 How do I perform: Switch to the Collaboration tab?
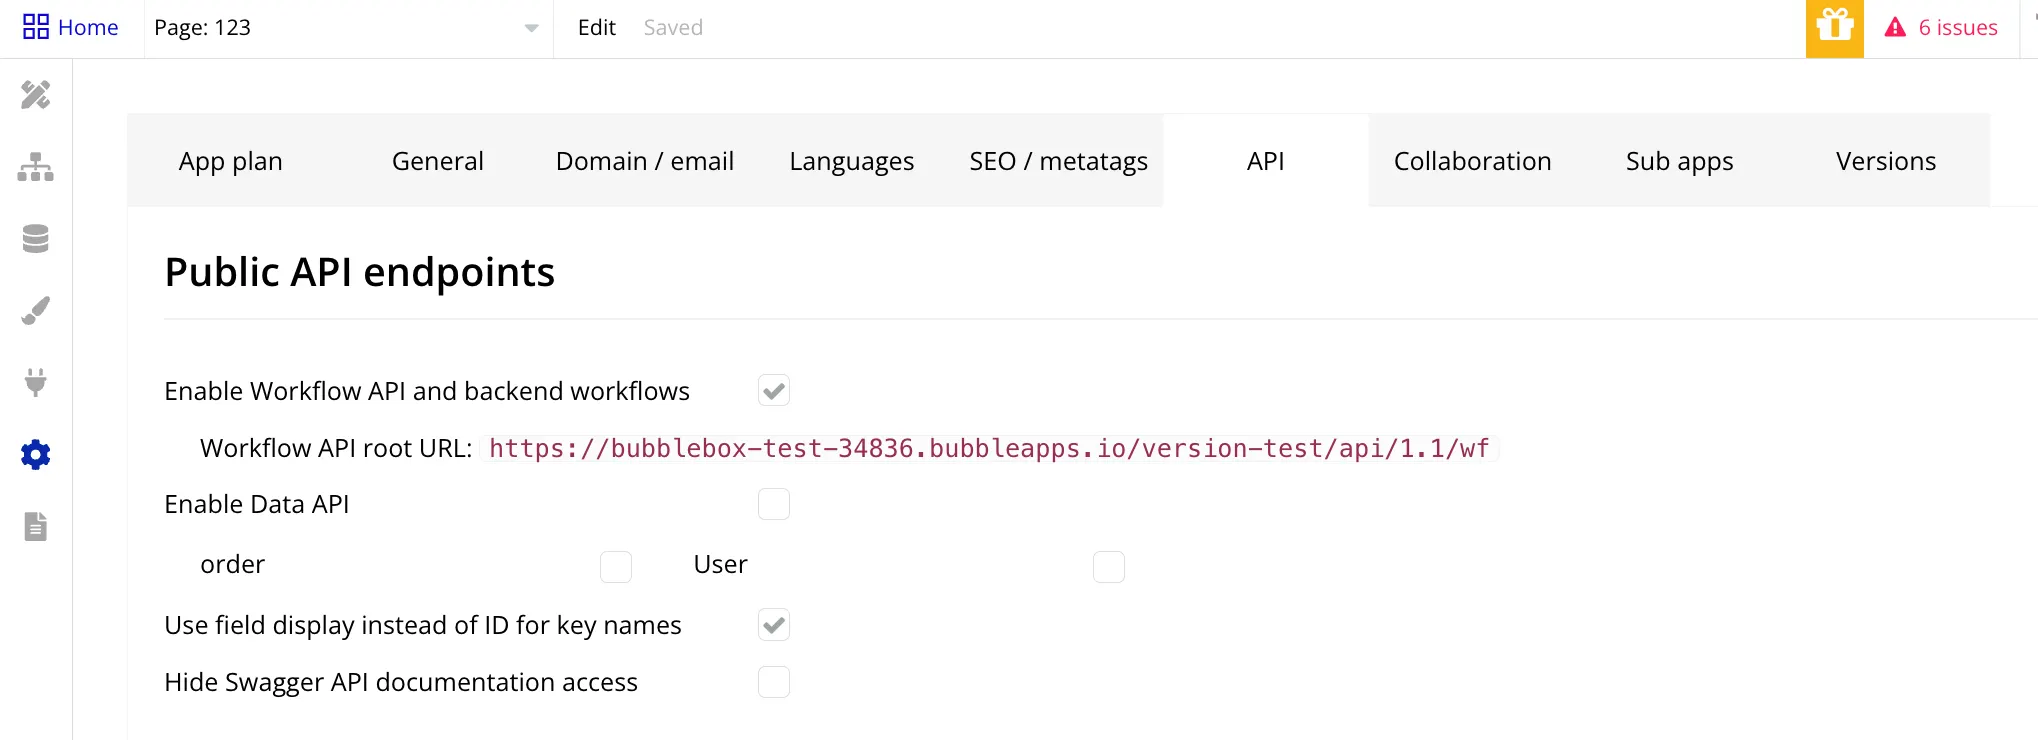1472,161
